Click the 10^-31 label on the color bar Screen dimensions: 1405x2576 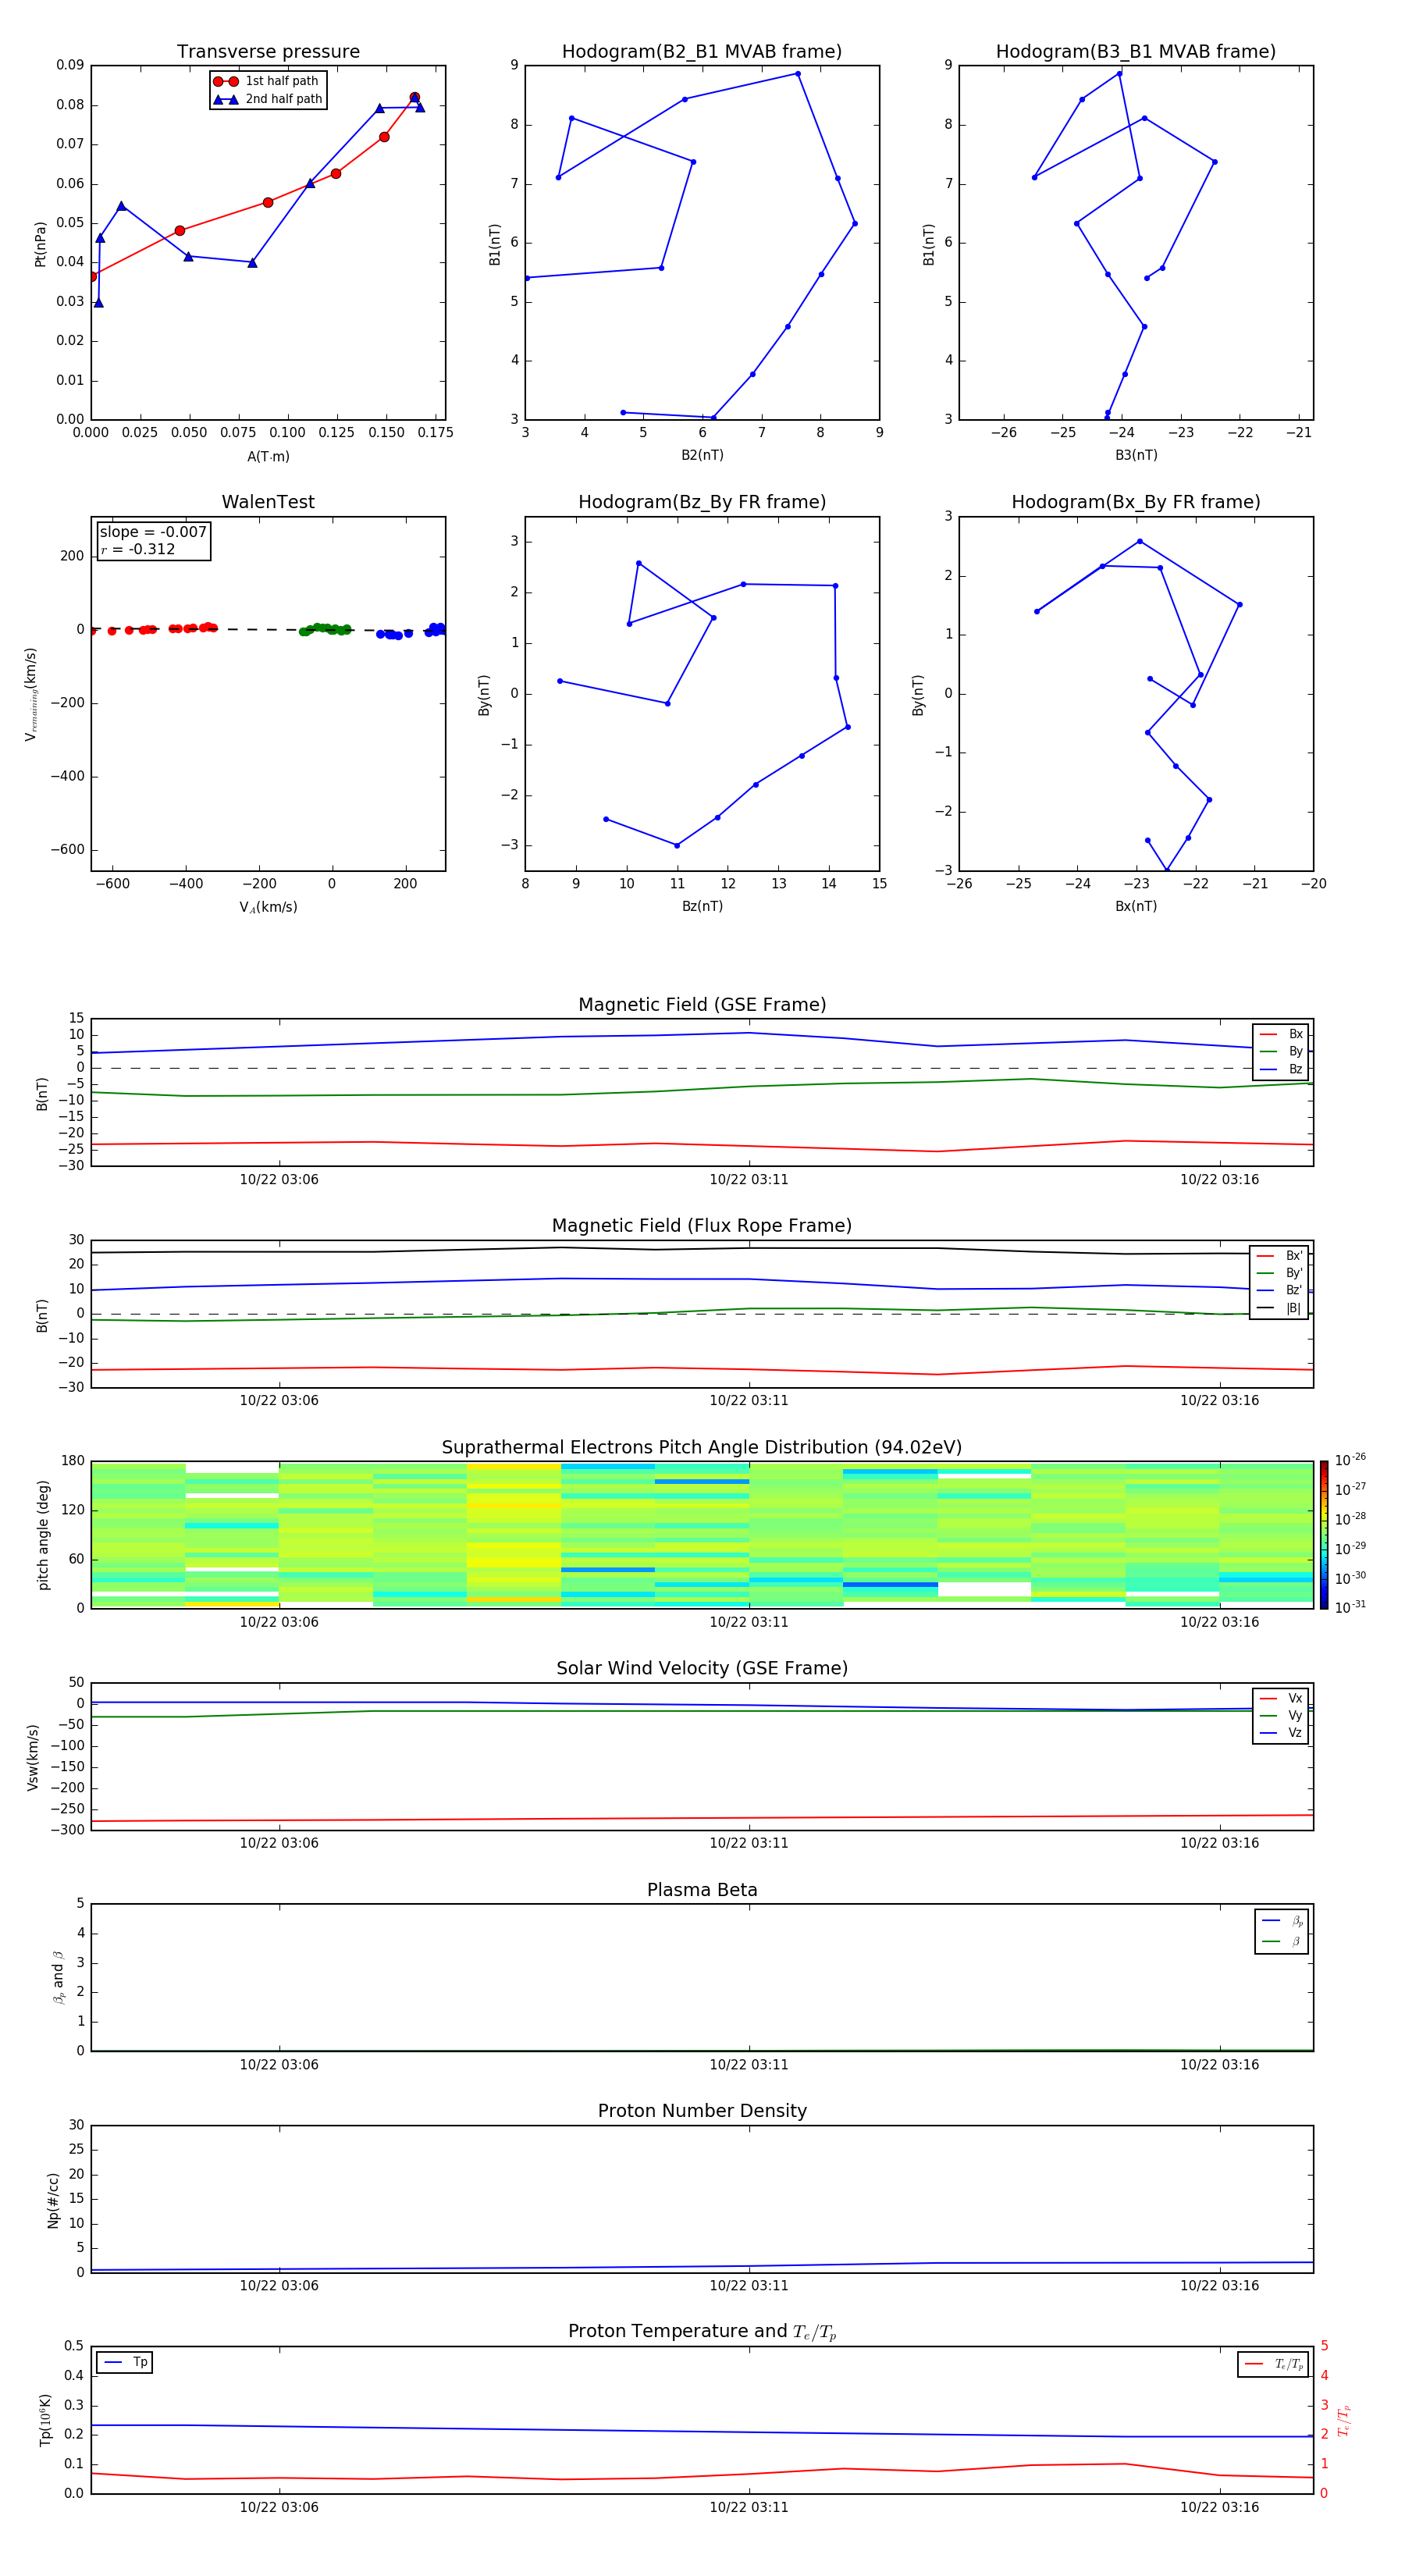(1350, 1607)
